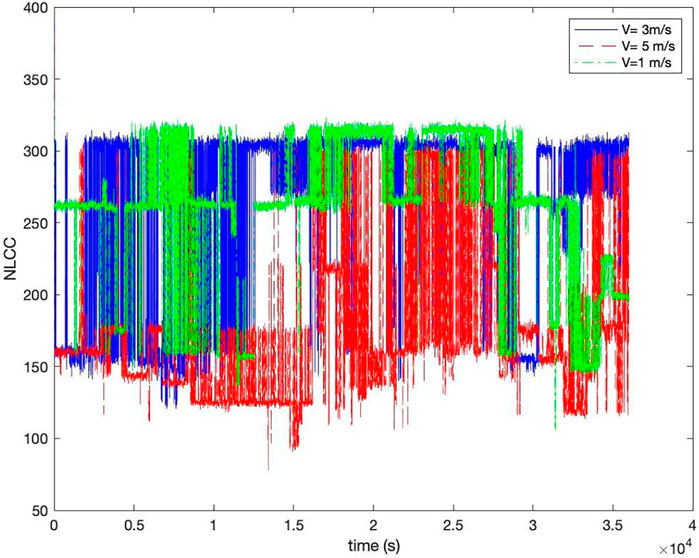Select the 'time (s)' x-axis label
The height and width of the screenshot is (558, 699).
[x=374, y=546]
